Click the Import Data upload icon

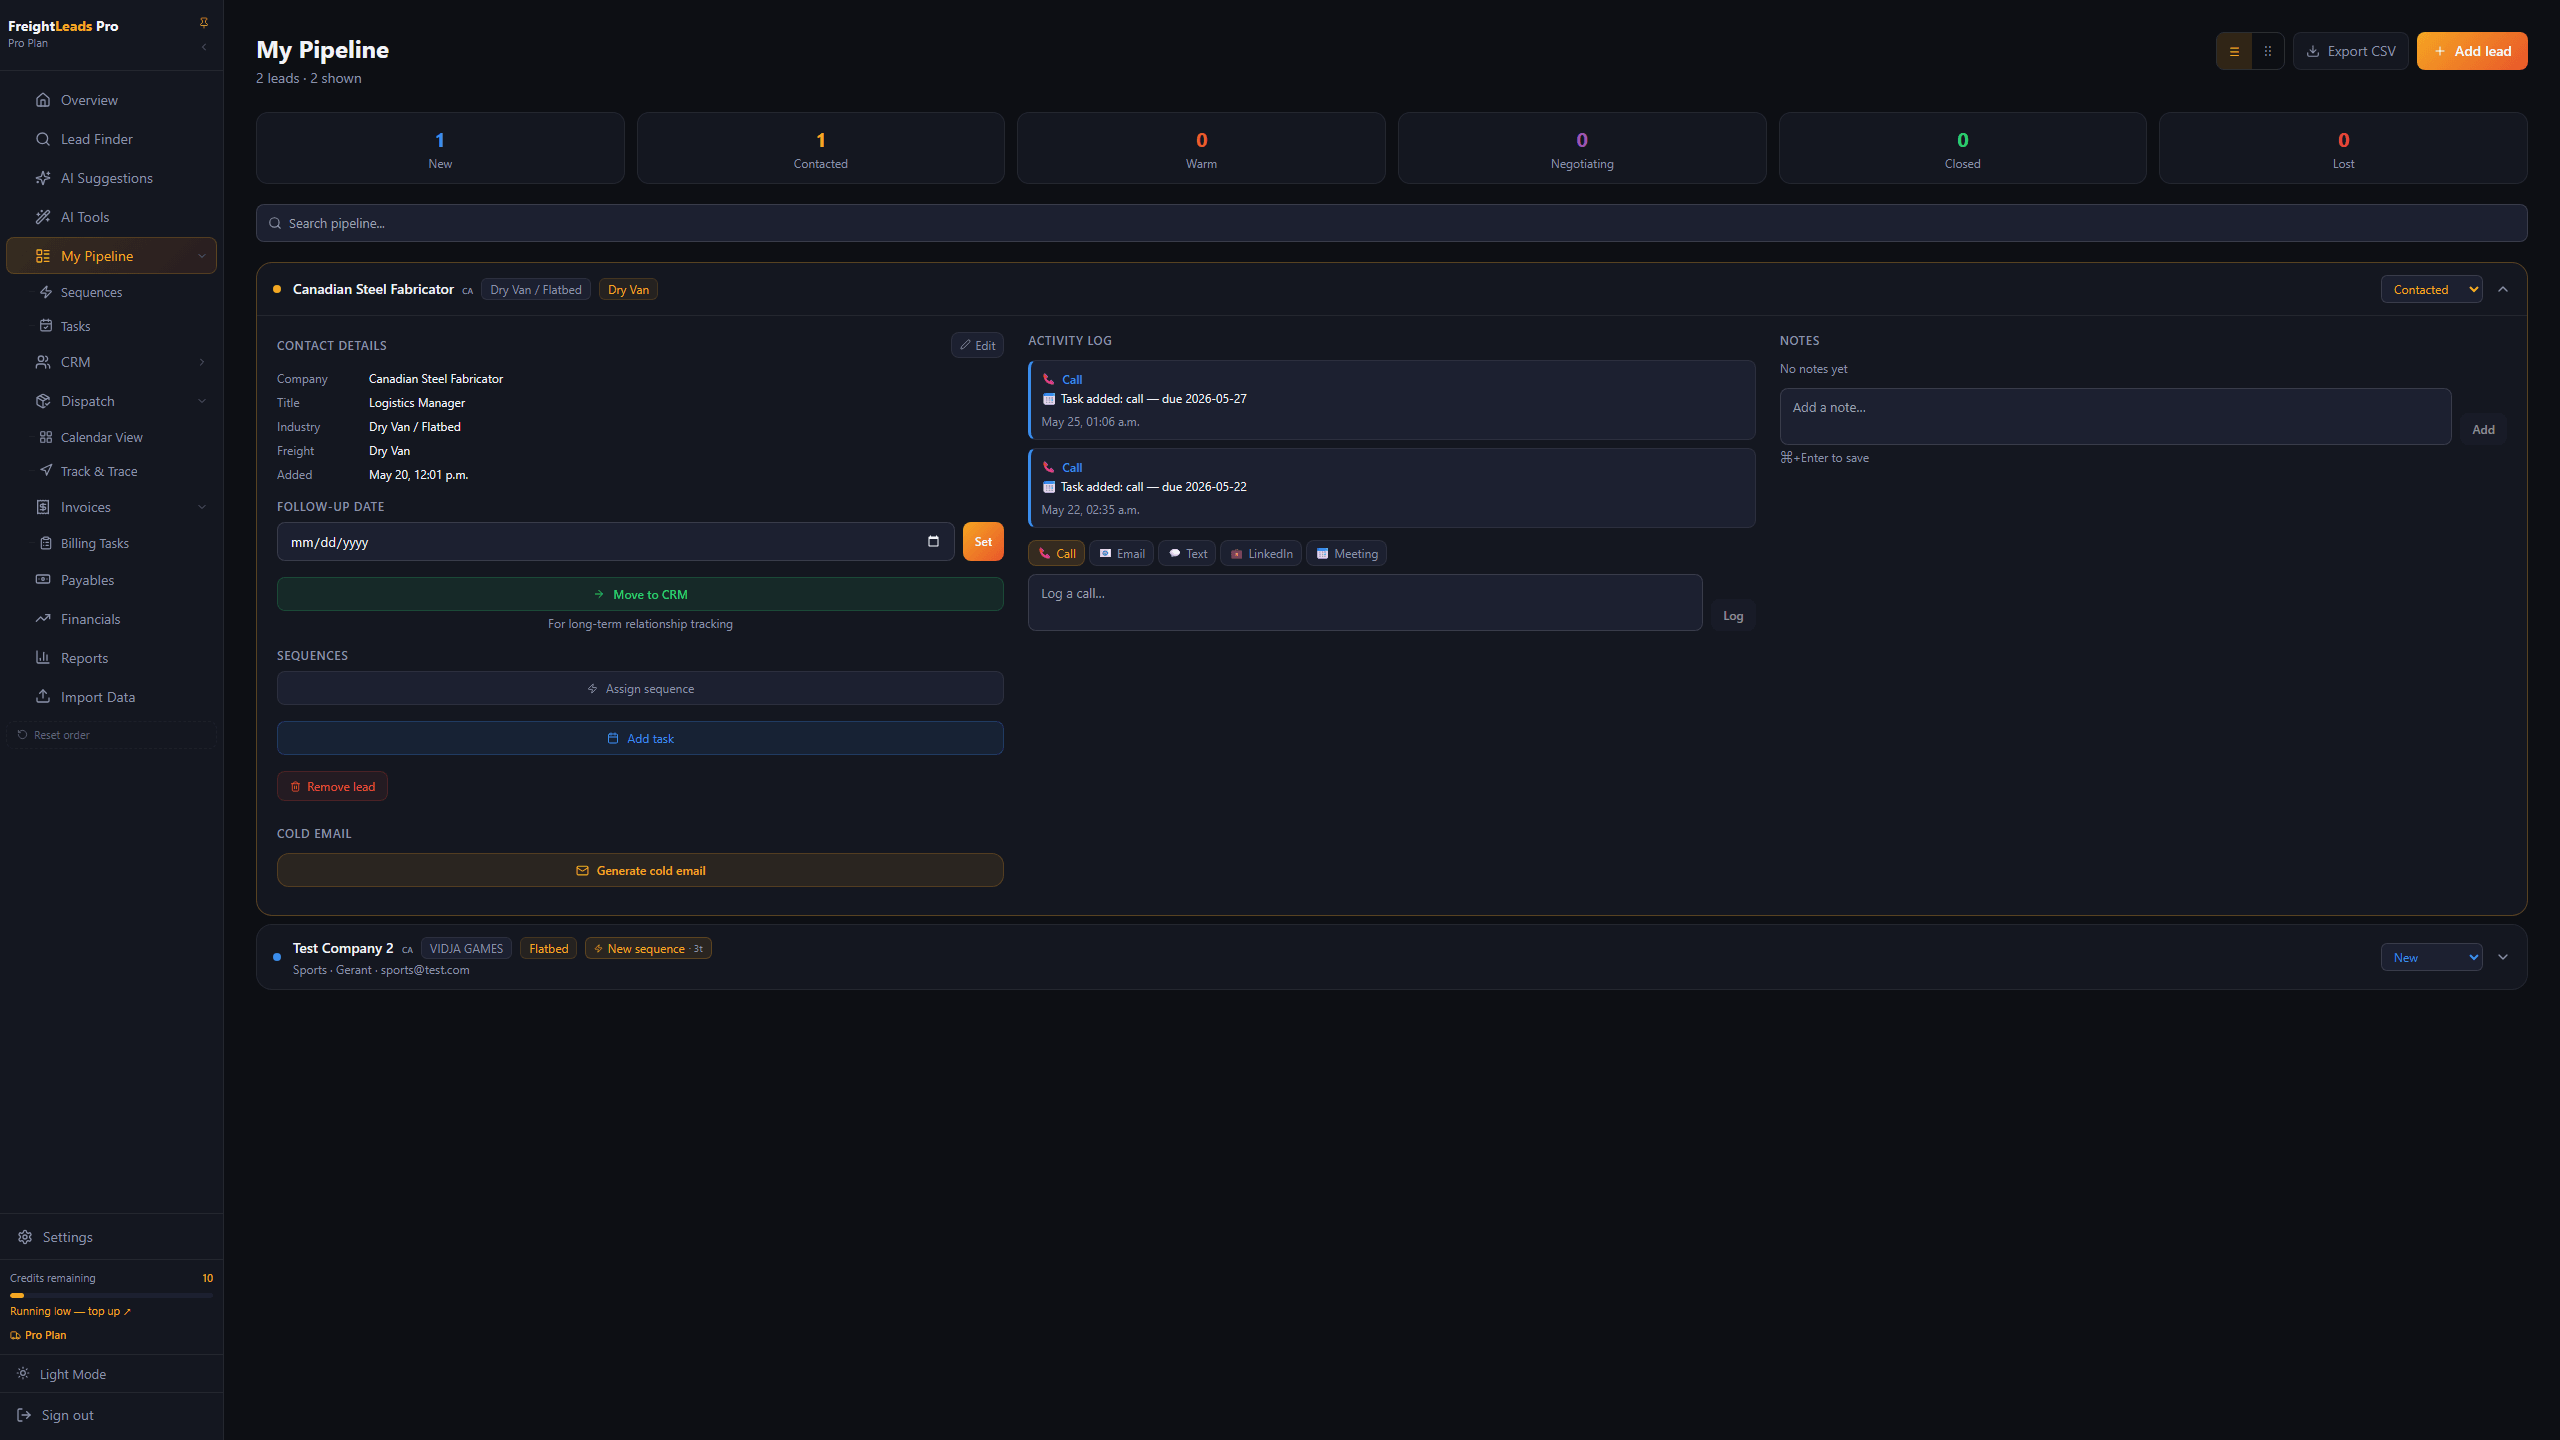click(x=43, y=696)
